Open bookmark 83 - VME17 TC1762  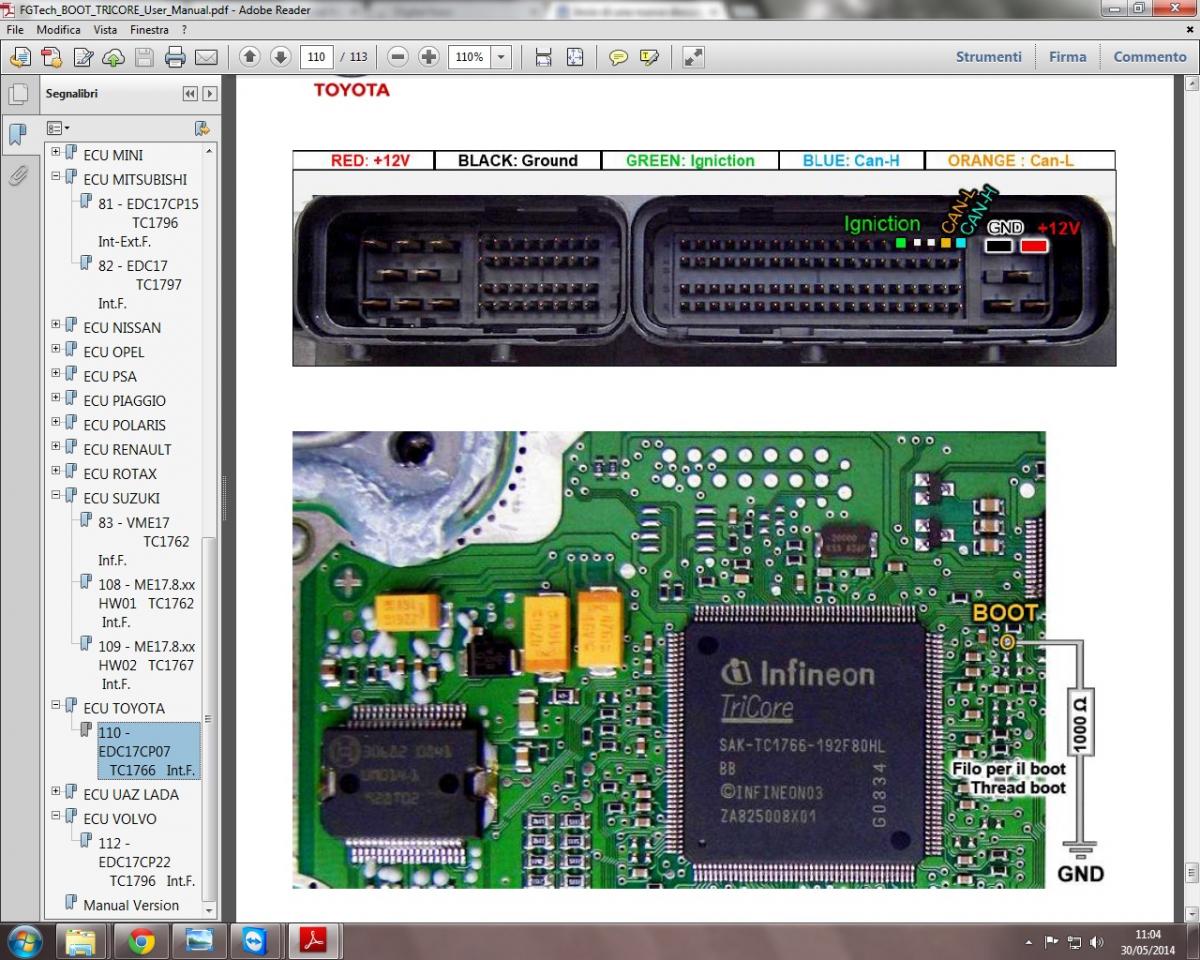click(x=144, y=541)
